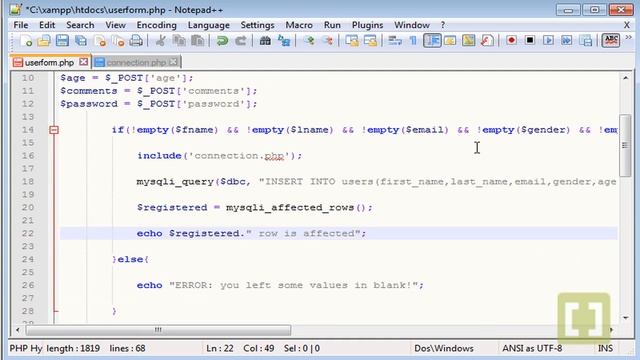Click the horizontal scrollbar thumb
This screenshot has width=640, height=360.
click(x=158, y=330)
